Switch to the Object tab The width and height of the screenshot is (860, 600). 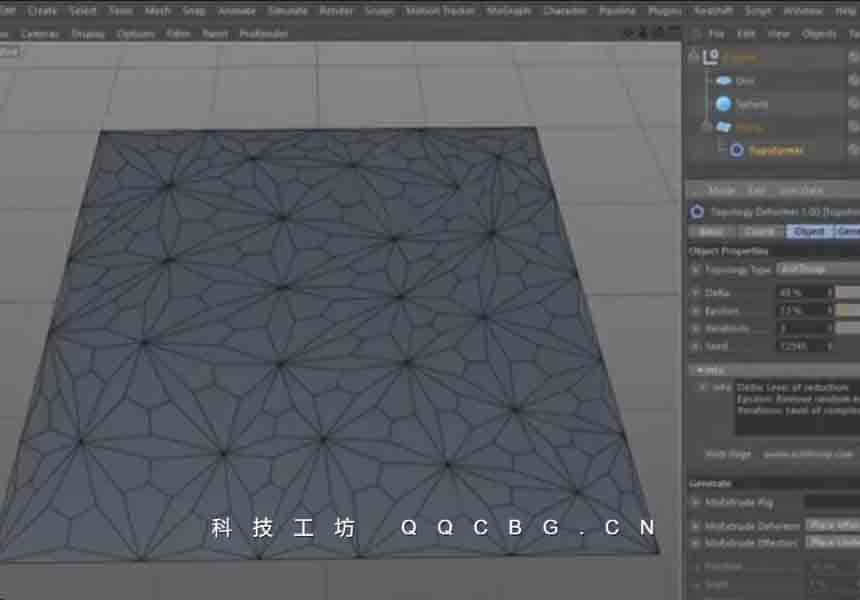(x=808, y=231)
